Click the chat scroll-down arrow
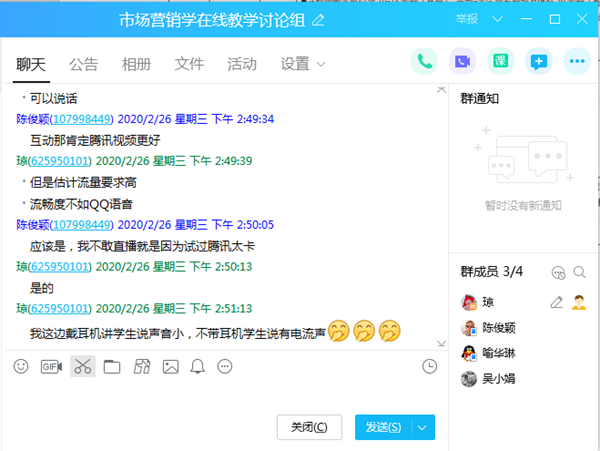This screenshot has width=600, height=451. (441, 343)
